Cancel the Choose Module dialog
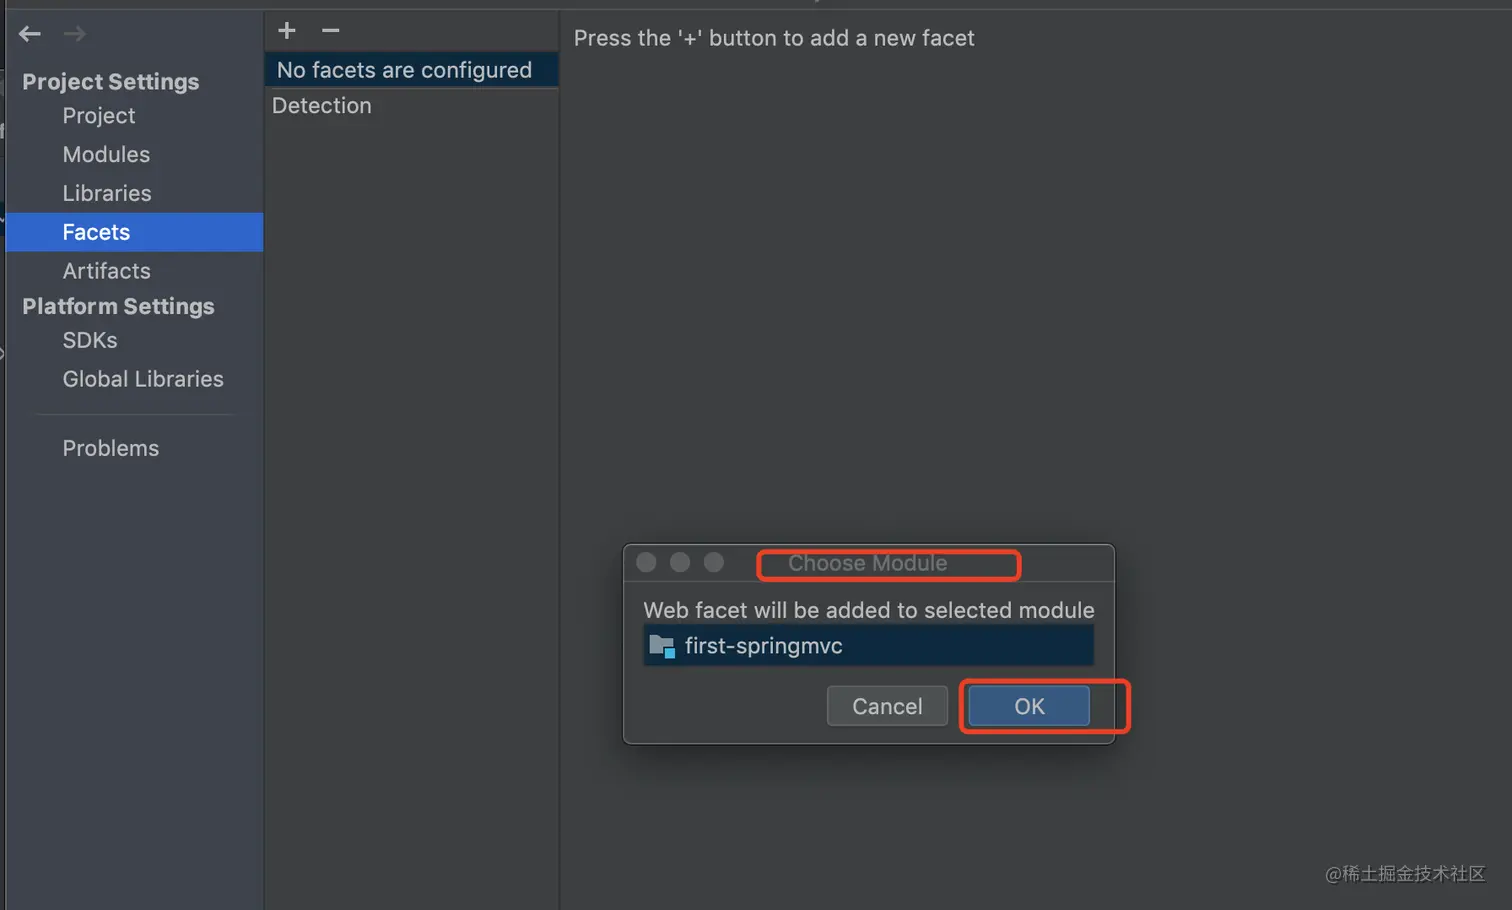 (887, 706)
